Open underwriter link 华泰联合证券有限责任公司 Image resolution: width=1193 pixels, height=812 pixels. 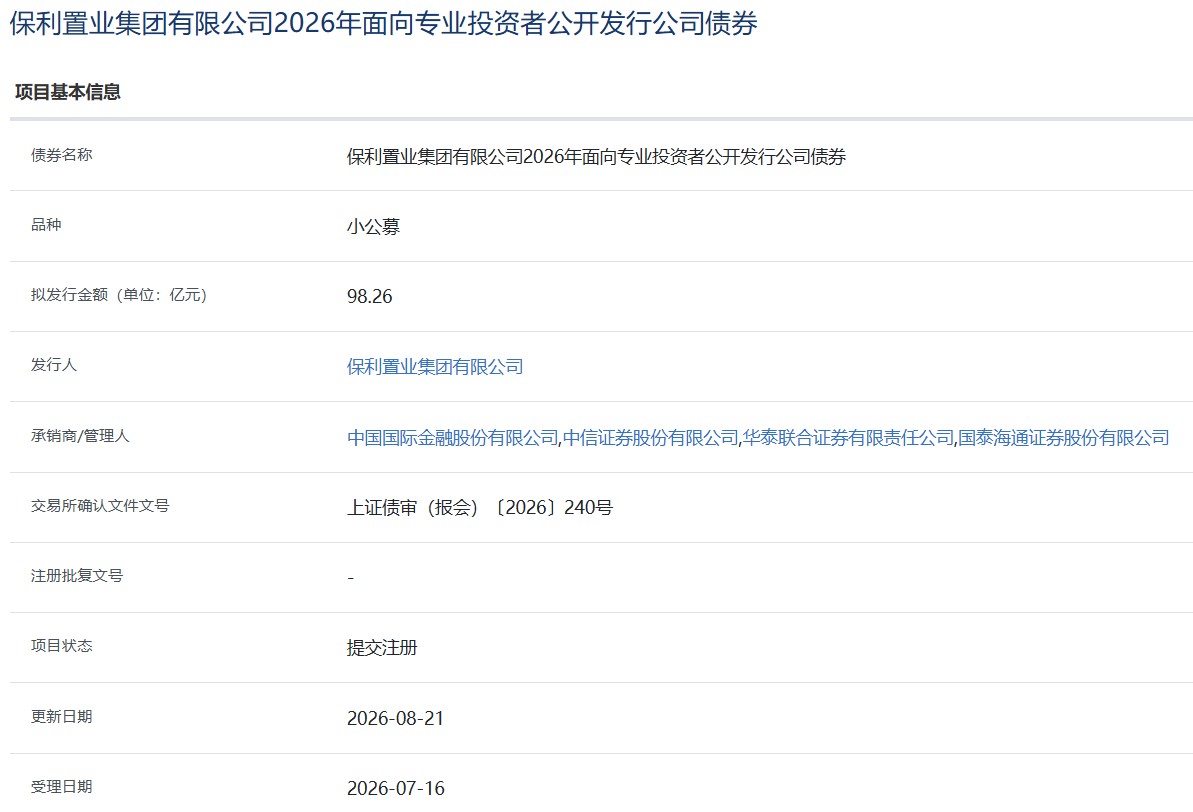click(848, 438)
